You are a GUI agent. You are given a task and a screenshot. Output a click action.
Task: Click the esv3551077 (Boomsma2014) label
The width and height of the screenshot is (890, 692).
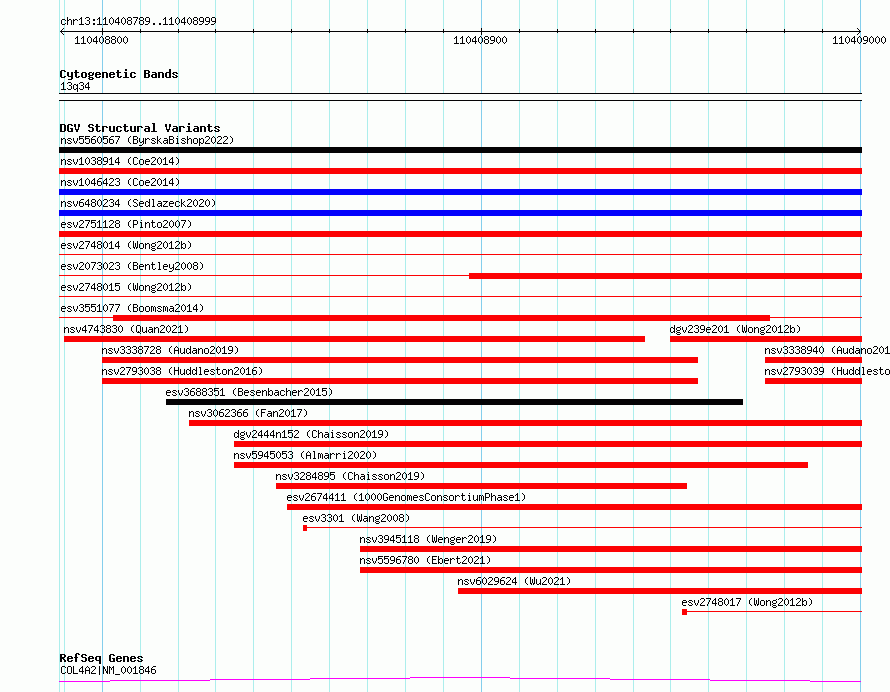click(x=132, y=308)
